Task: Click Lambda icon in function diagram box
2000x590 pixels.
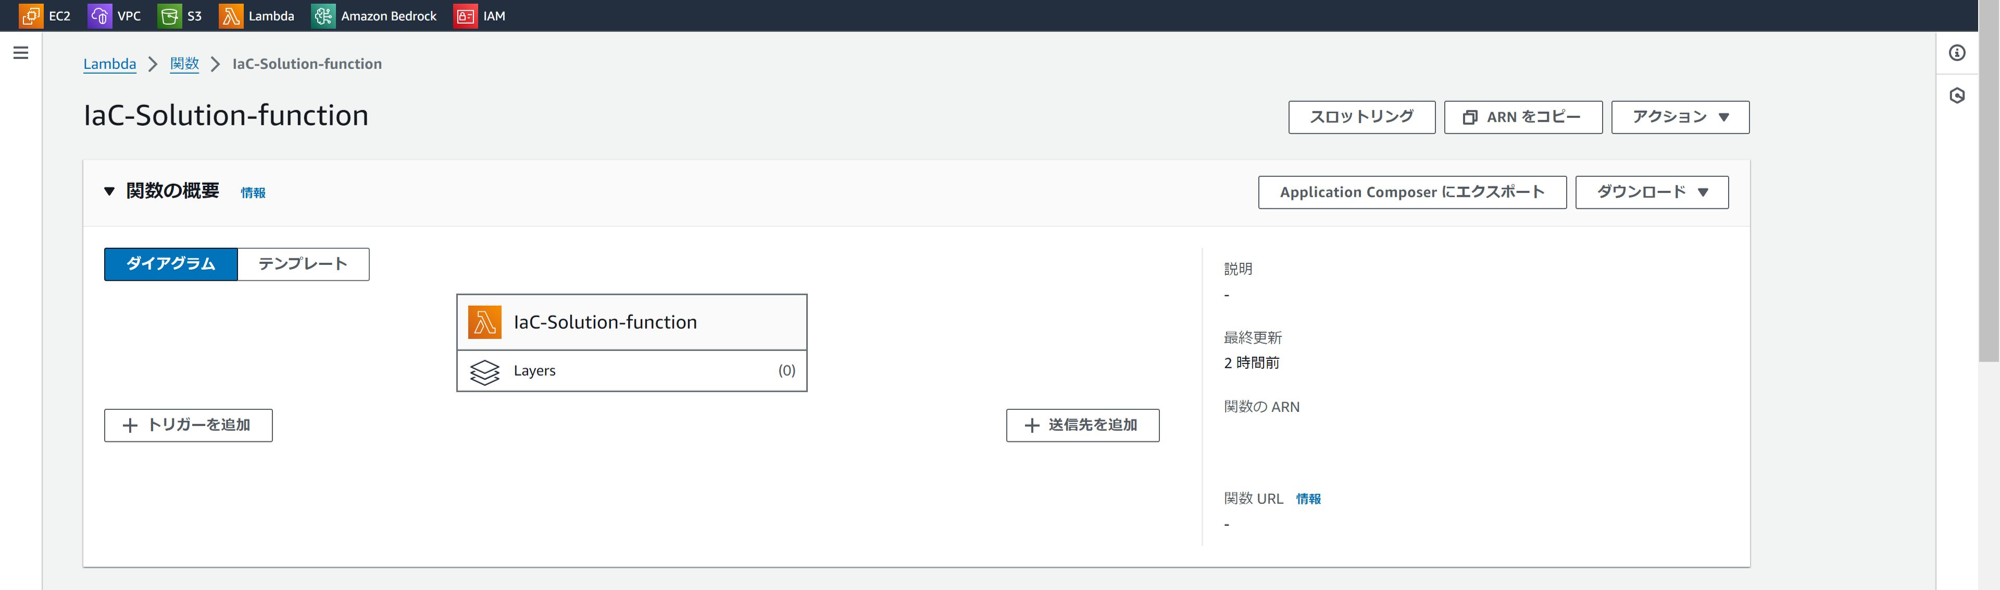Action: click(x=485, y=322)
